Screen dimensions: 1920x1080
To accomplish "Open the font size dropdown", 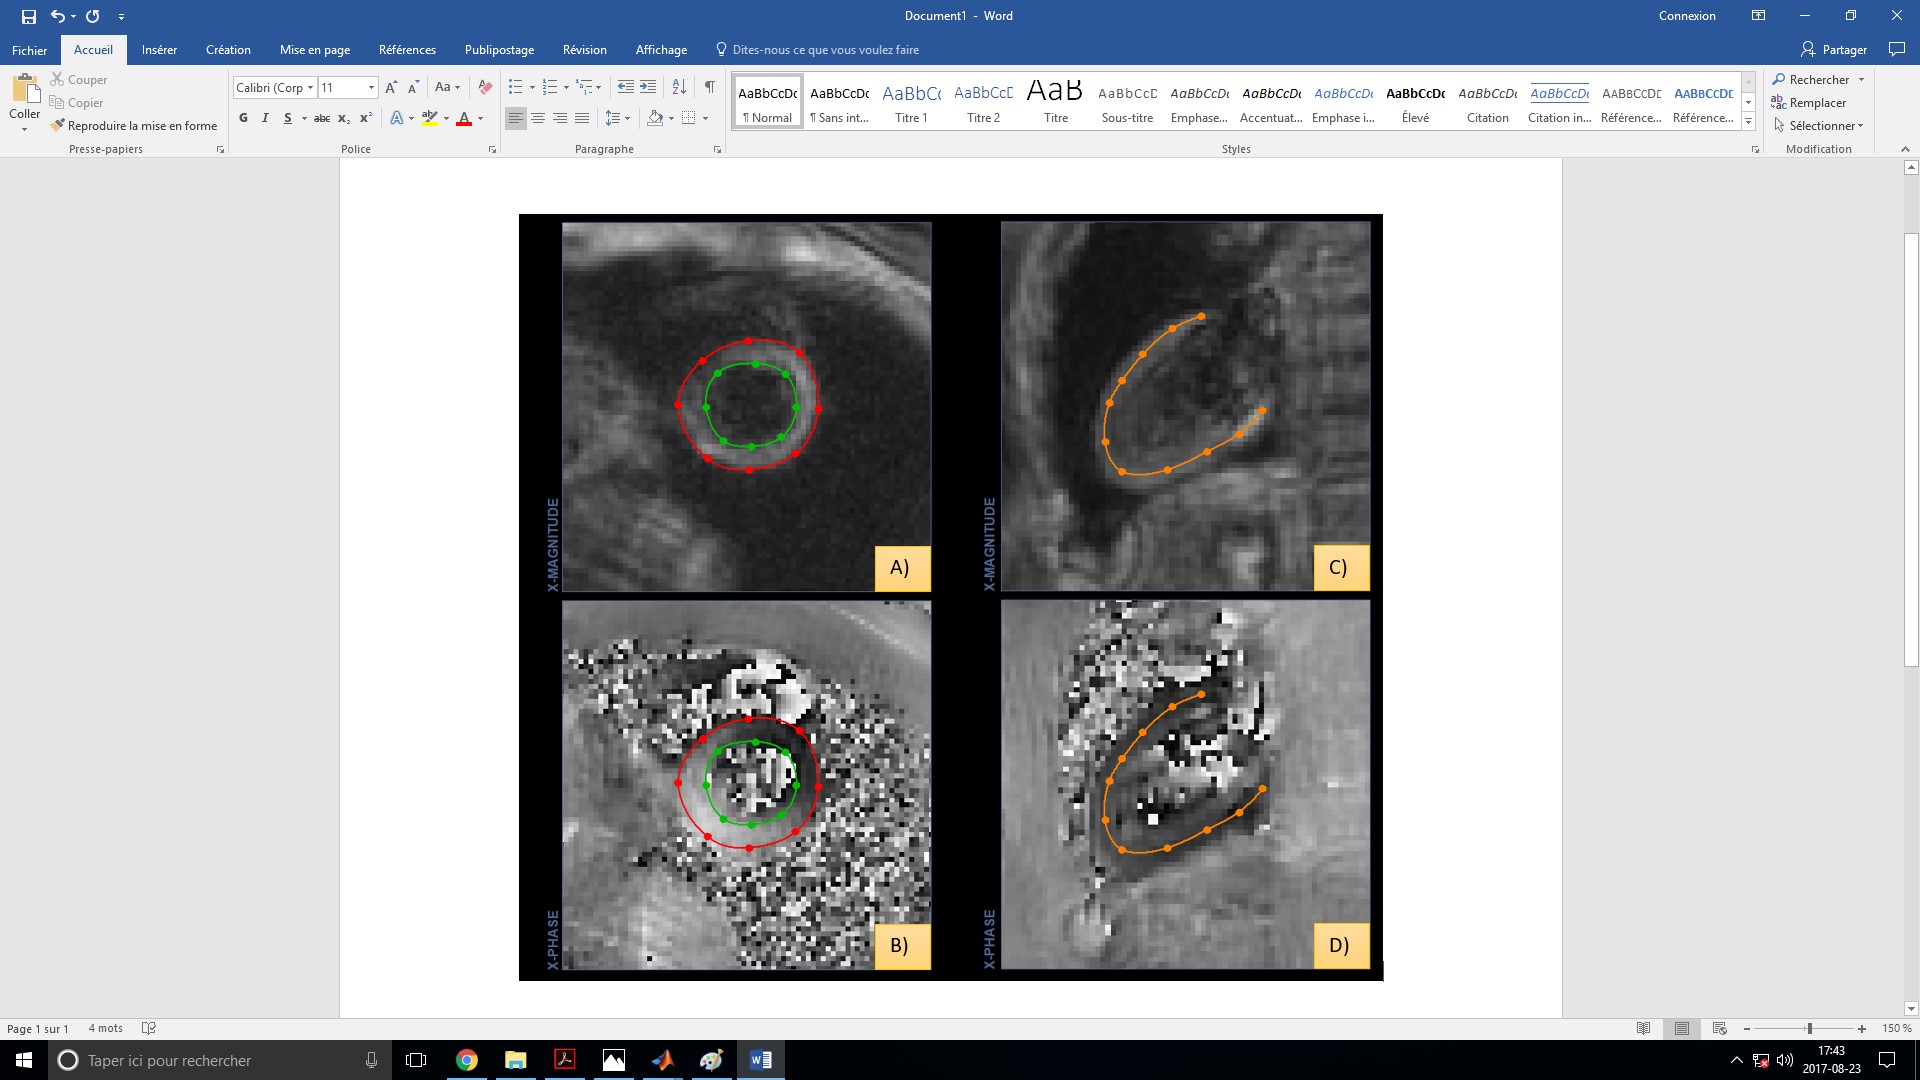I will [x=371, y=88].
